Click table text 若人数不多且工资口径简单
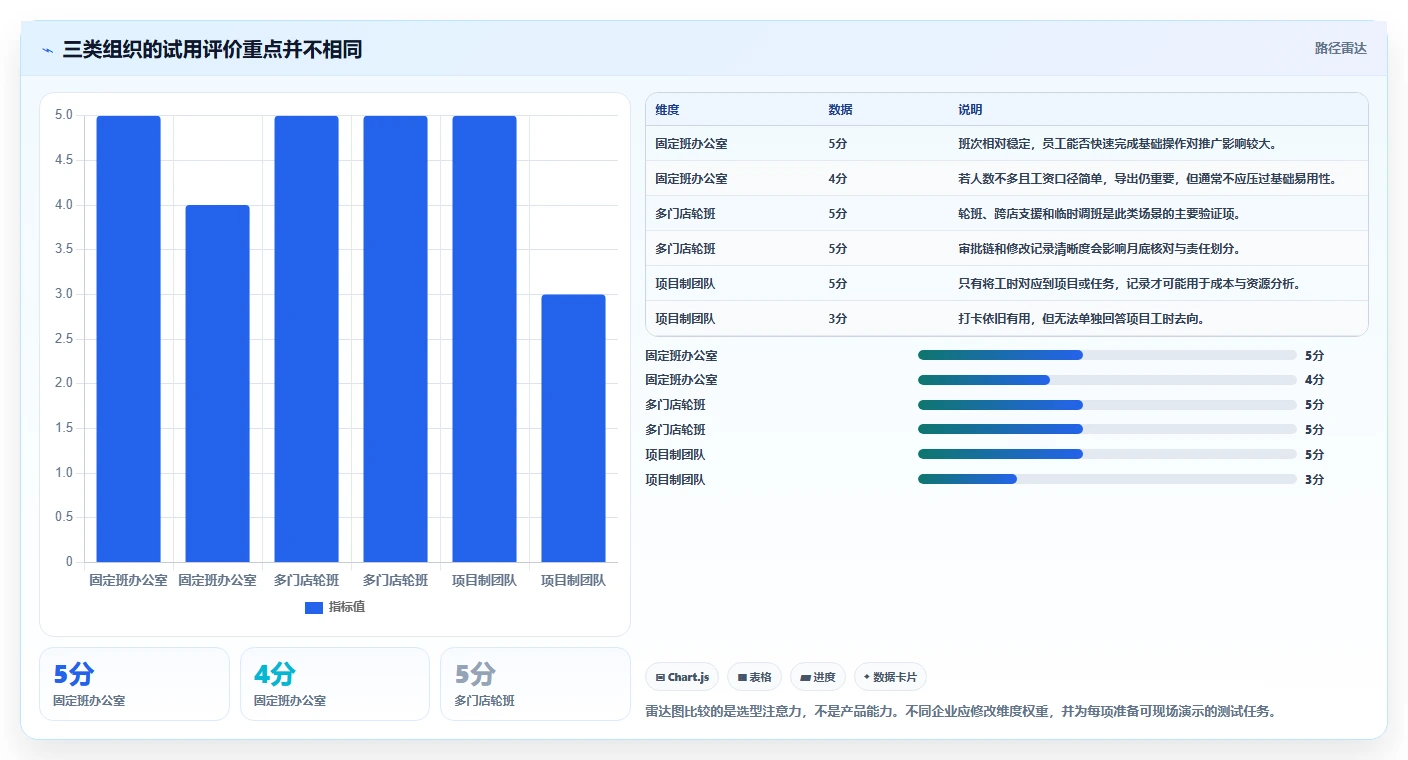The image size is (1408, 760). [x=1030, y=179]
